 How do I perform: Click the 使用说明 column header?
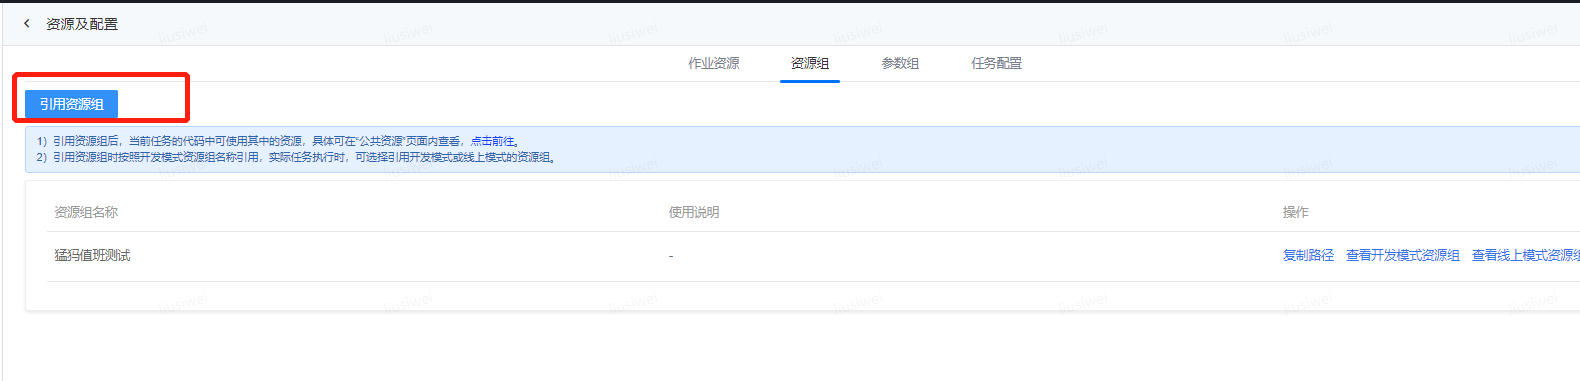pyautogui.click(x=694, y=212)
